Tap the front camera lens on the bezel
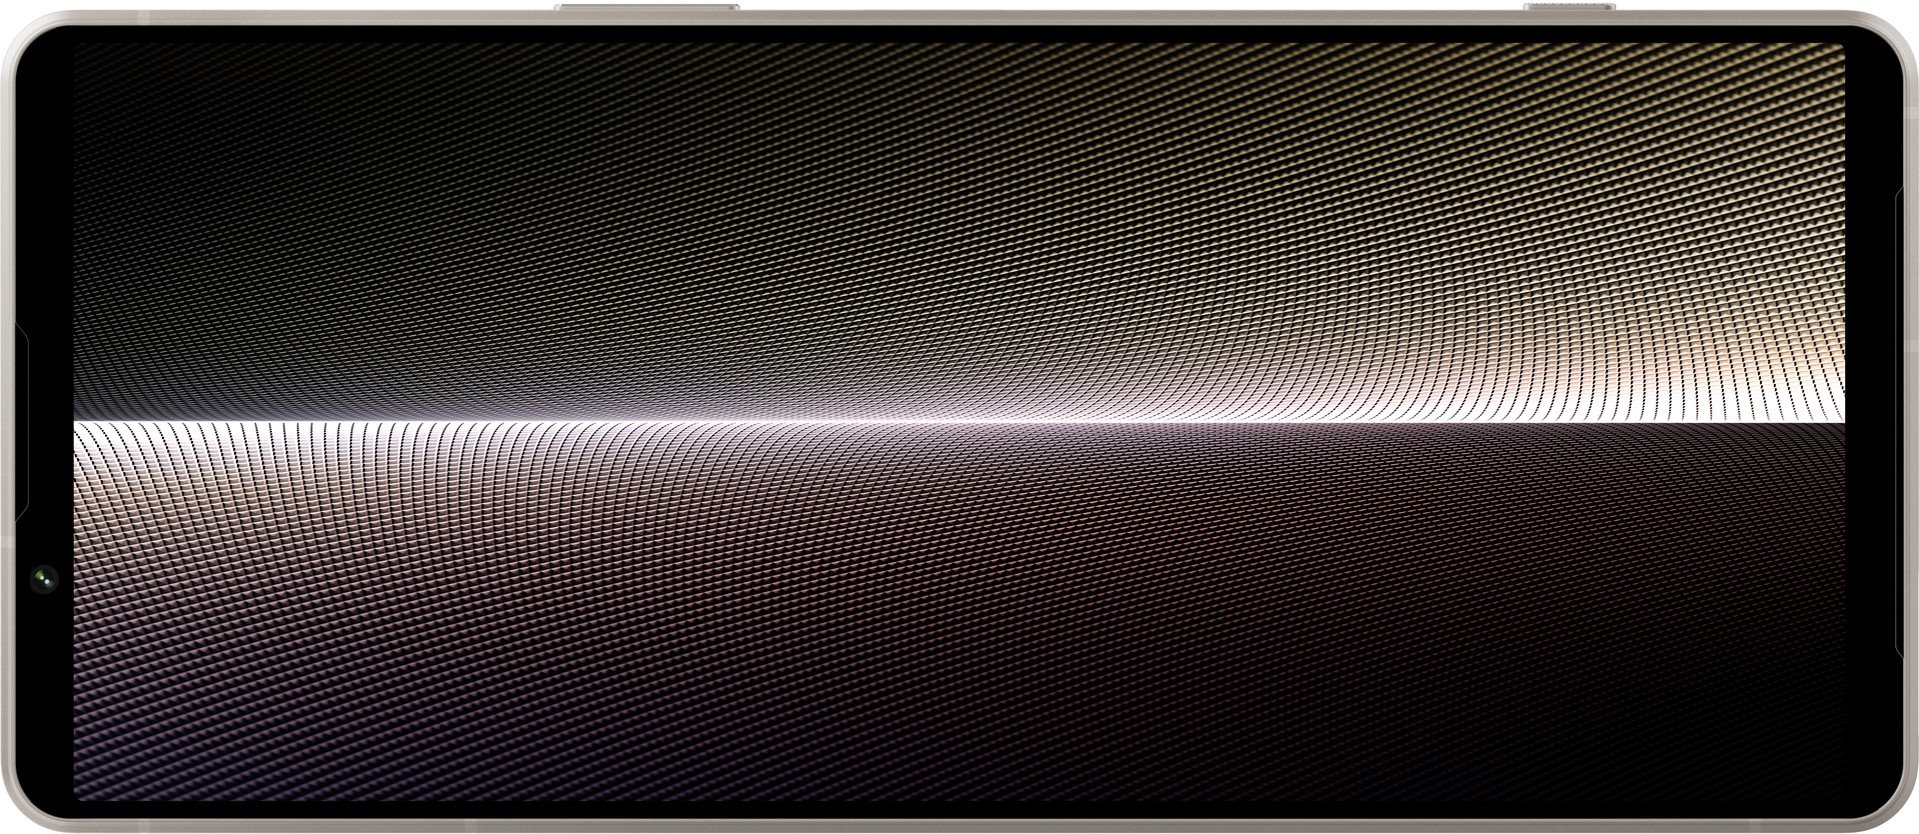This screenshot has width=1919, height=834. 44,577
